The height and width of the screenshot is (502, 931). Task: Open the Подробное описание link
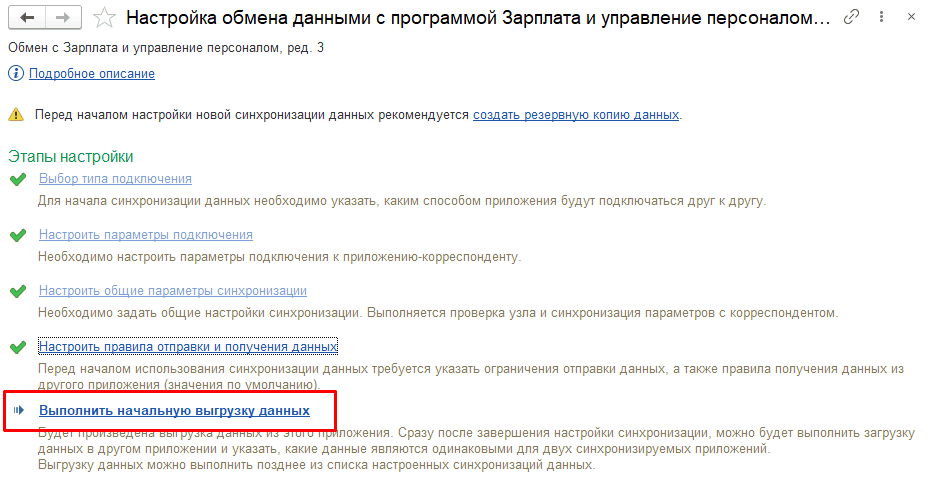tap(92, 73)
